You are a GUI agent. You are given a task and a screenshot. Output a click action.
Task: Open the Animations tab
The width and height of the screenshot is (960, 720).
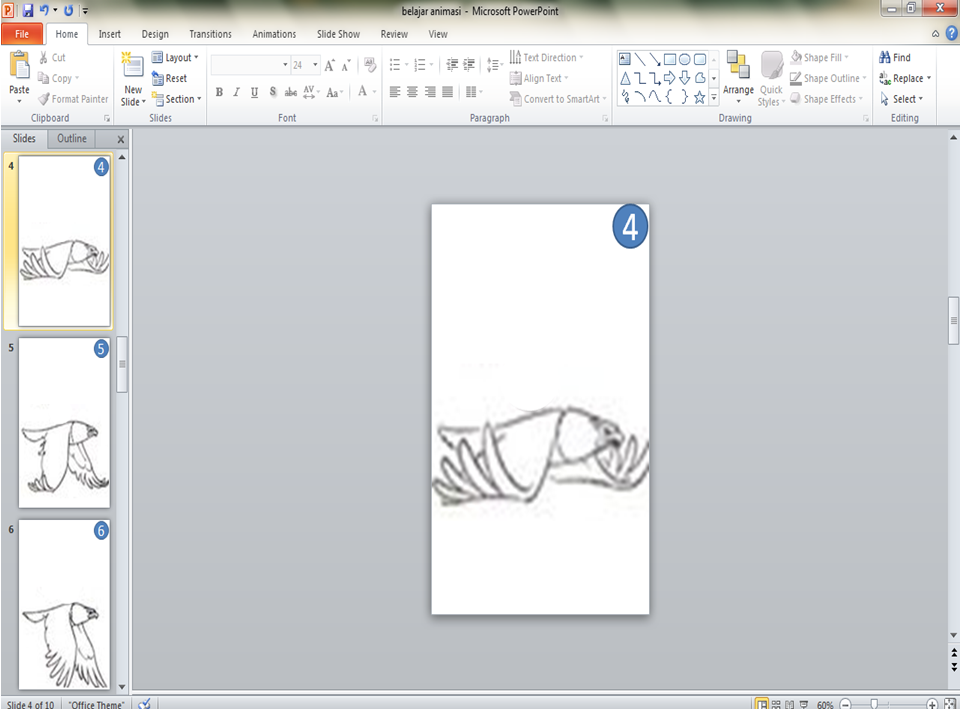[274, 34]
